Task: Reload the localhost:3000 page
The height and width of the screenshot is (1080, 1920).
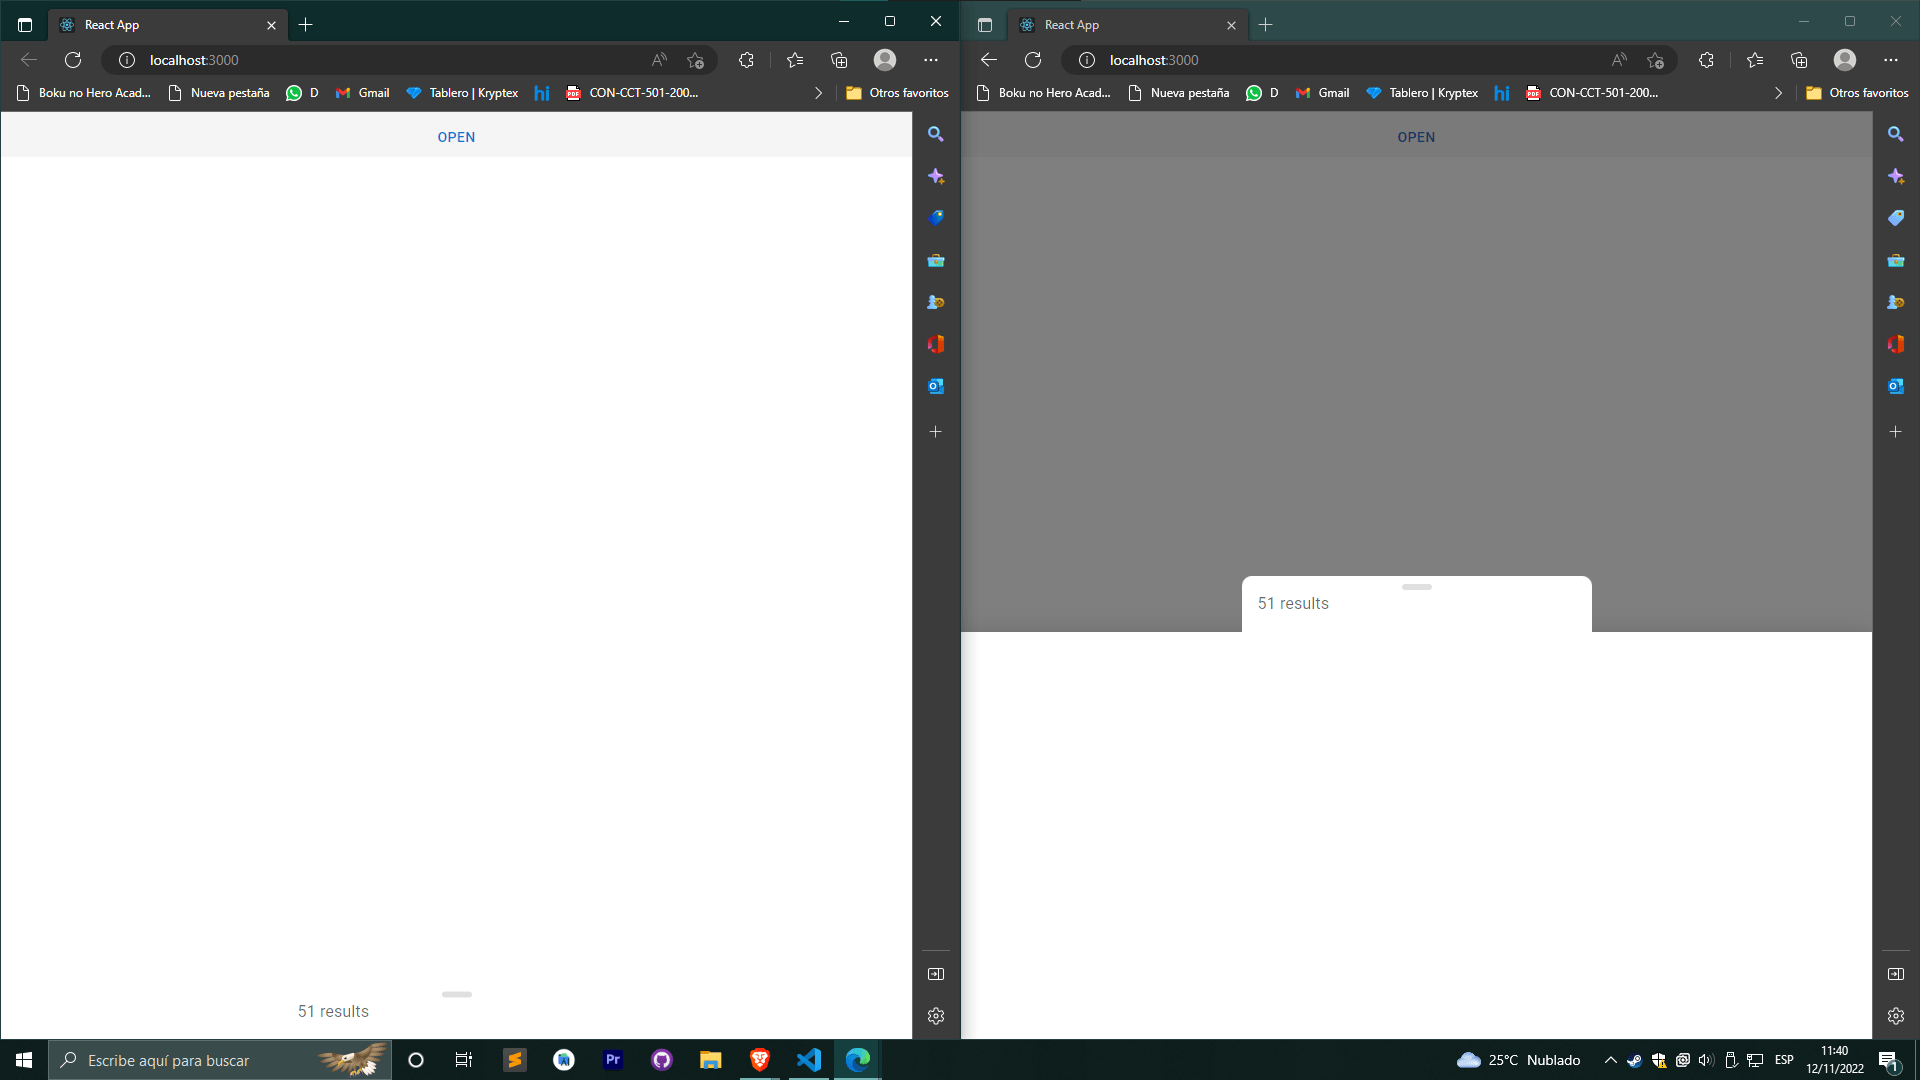Action: click(x=73, y=60)
